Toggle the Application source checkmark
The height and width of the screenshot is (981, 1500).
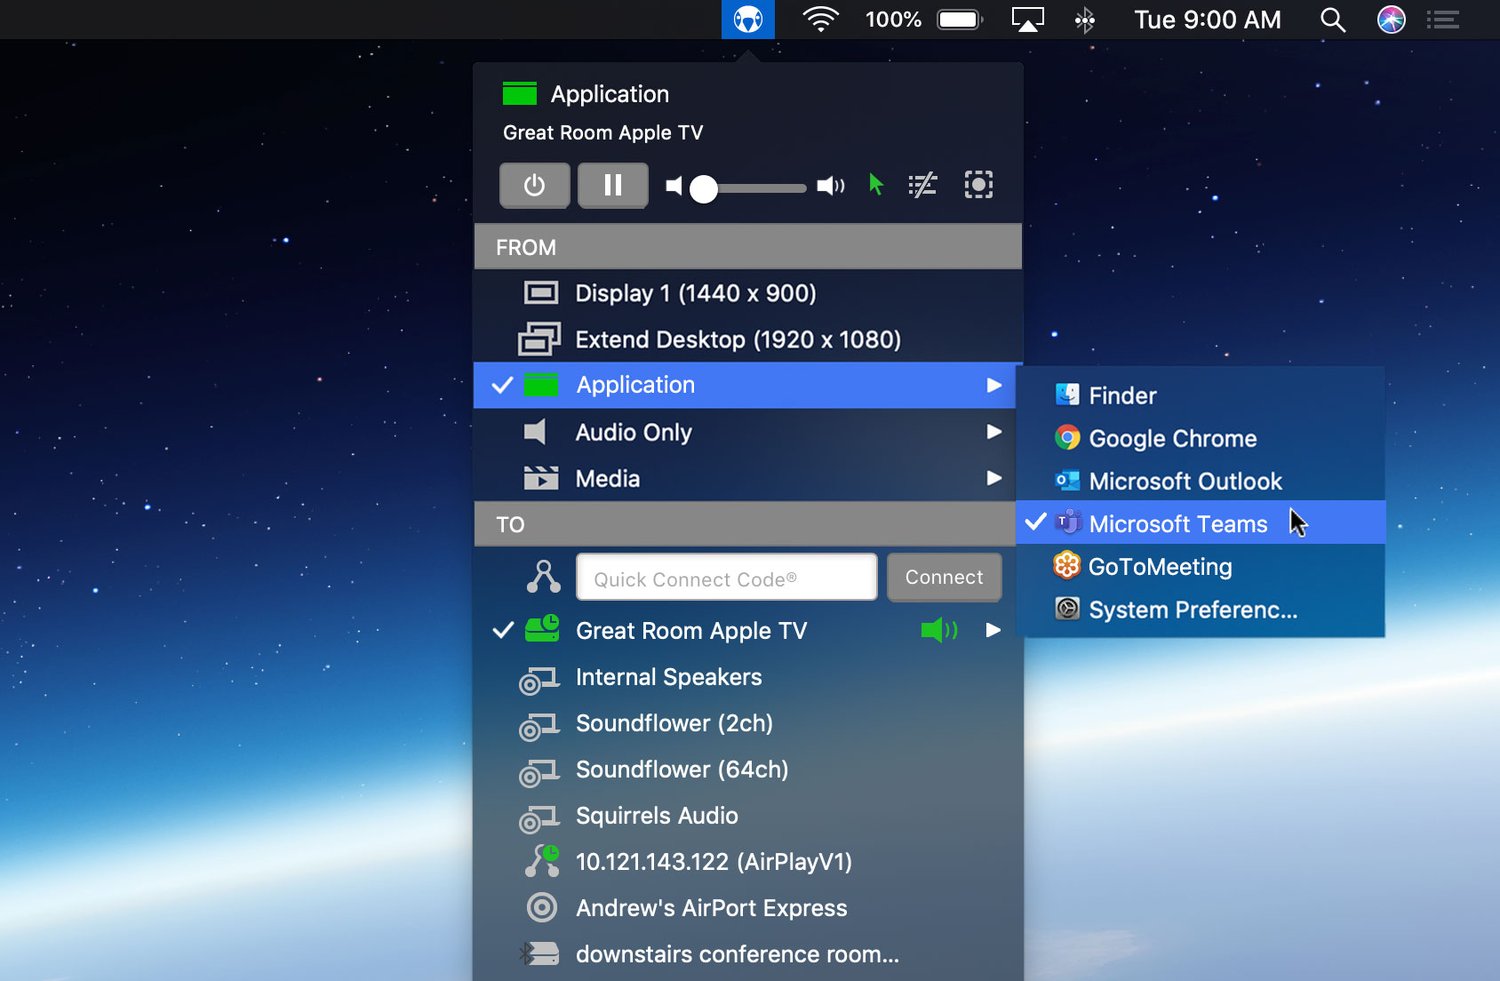click(x=502, y=385)
